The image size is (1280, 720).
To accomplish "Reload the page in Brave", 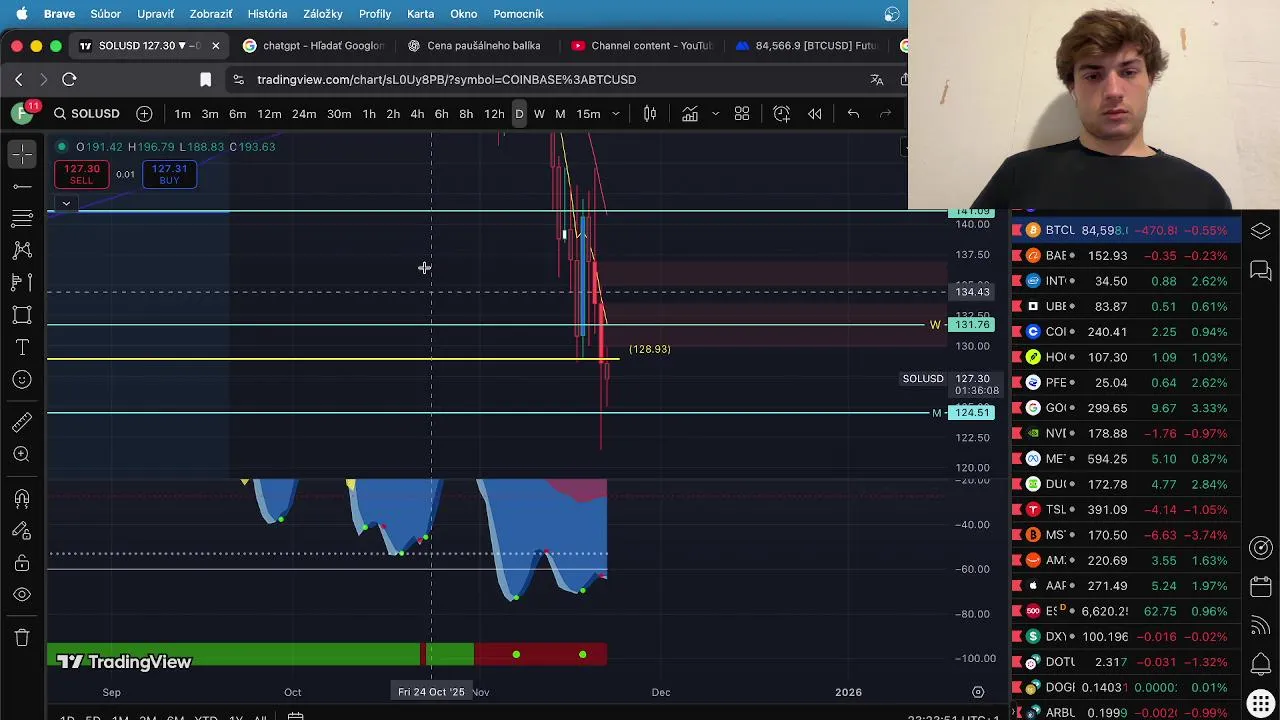I will 69,80.
